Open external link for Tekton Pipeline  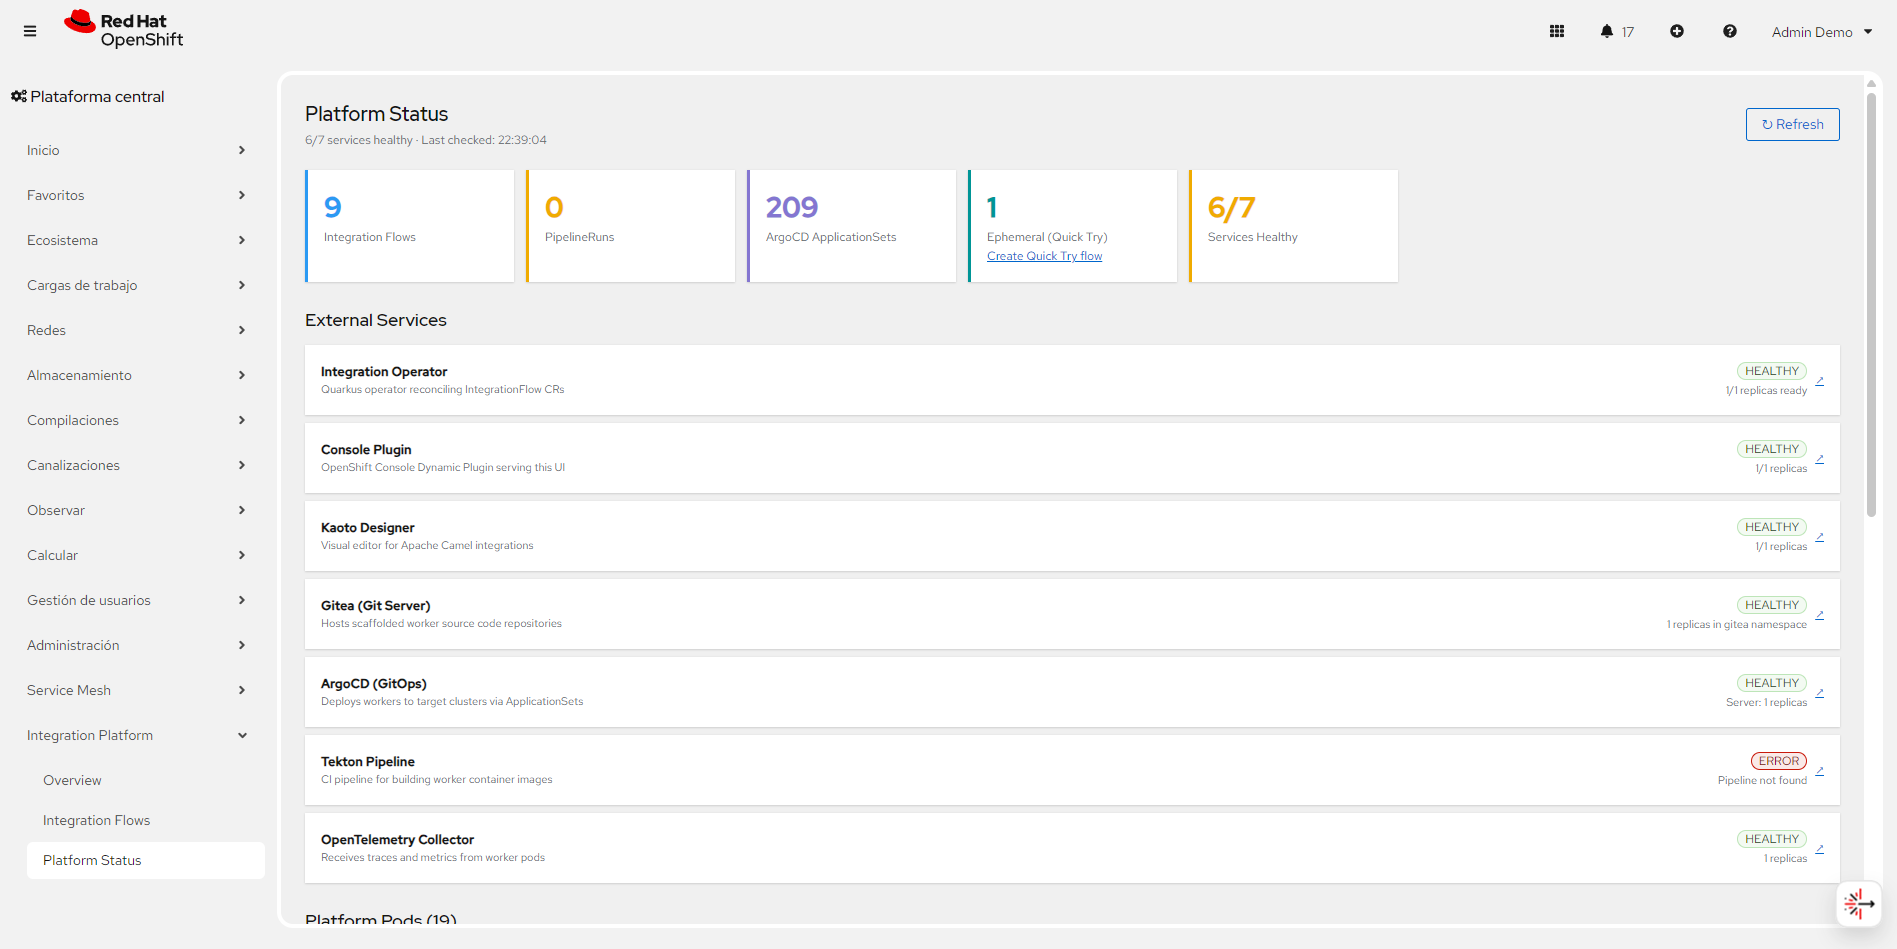(x=1820, y=771)
